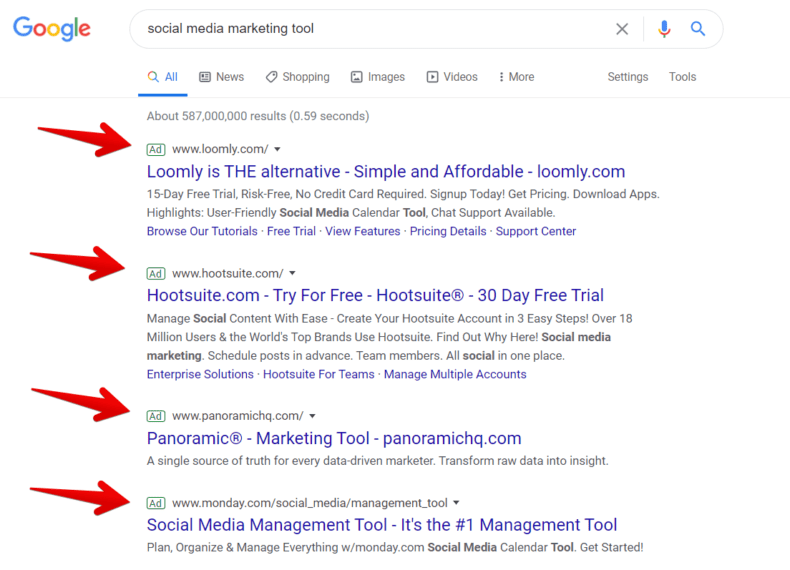Viewport: 790px width, 570px height.
Task: Click Browse Our Tutorials sitelink
Action: click(x=202, y=231)
